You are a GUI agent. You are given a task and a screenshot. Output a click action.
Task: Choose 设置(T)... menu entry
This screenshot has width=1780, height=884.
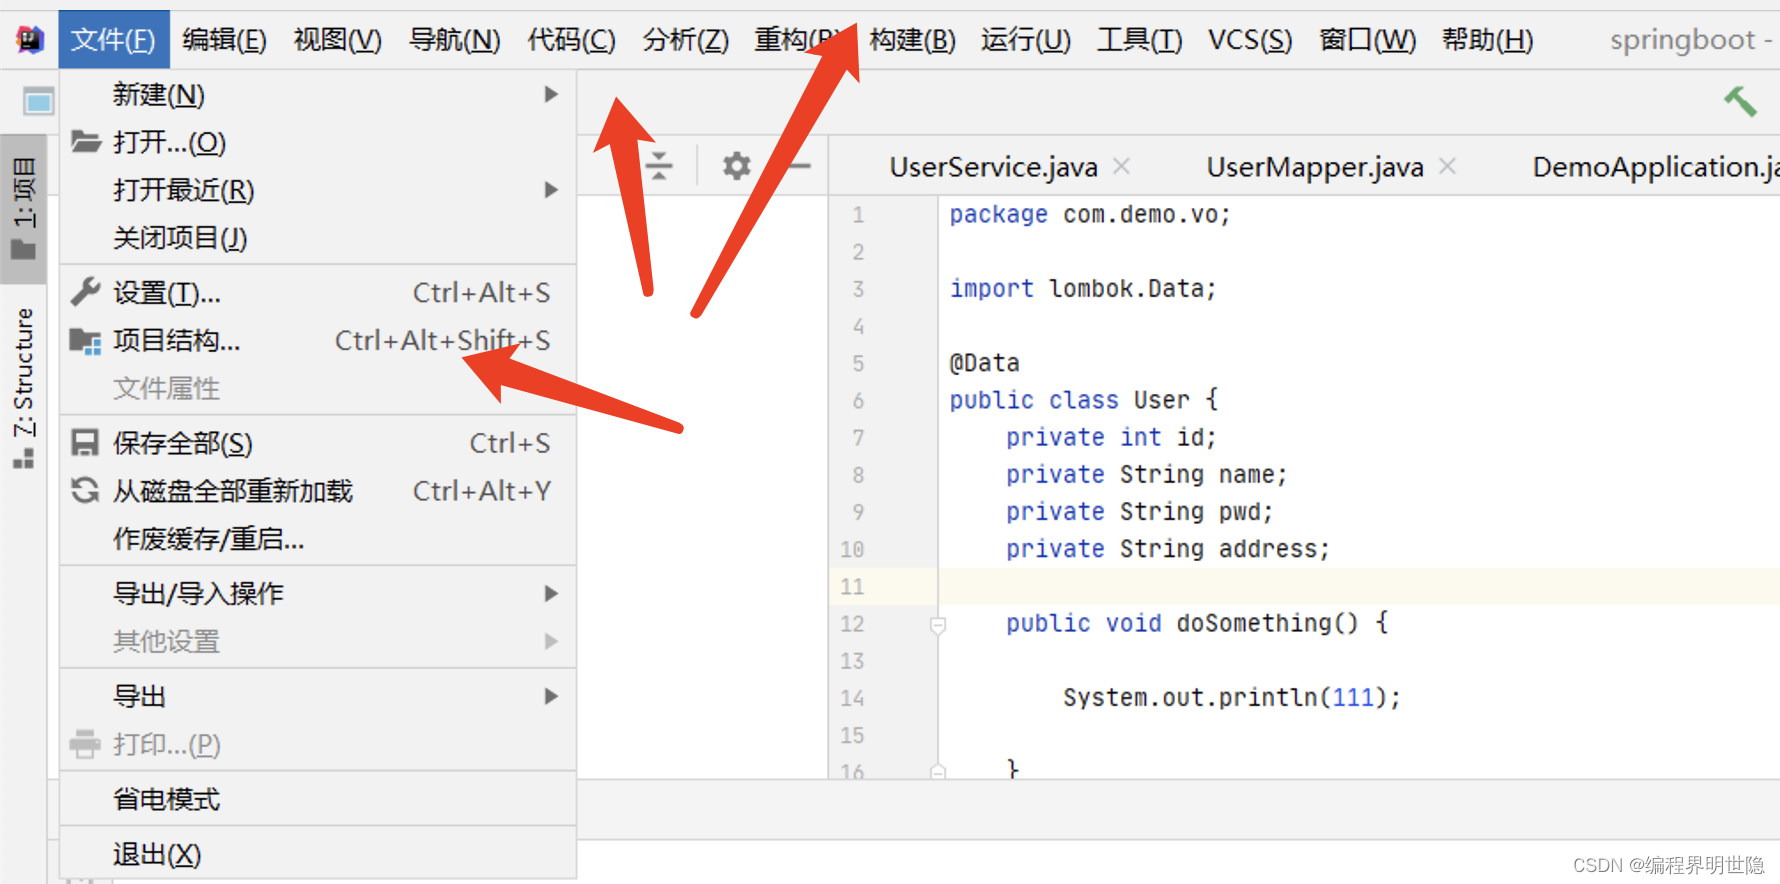coord(318,293)
